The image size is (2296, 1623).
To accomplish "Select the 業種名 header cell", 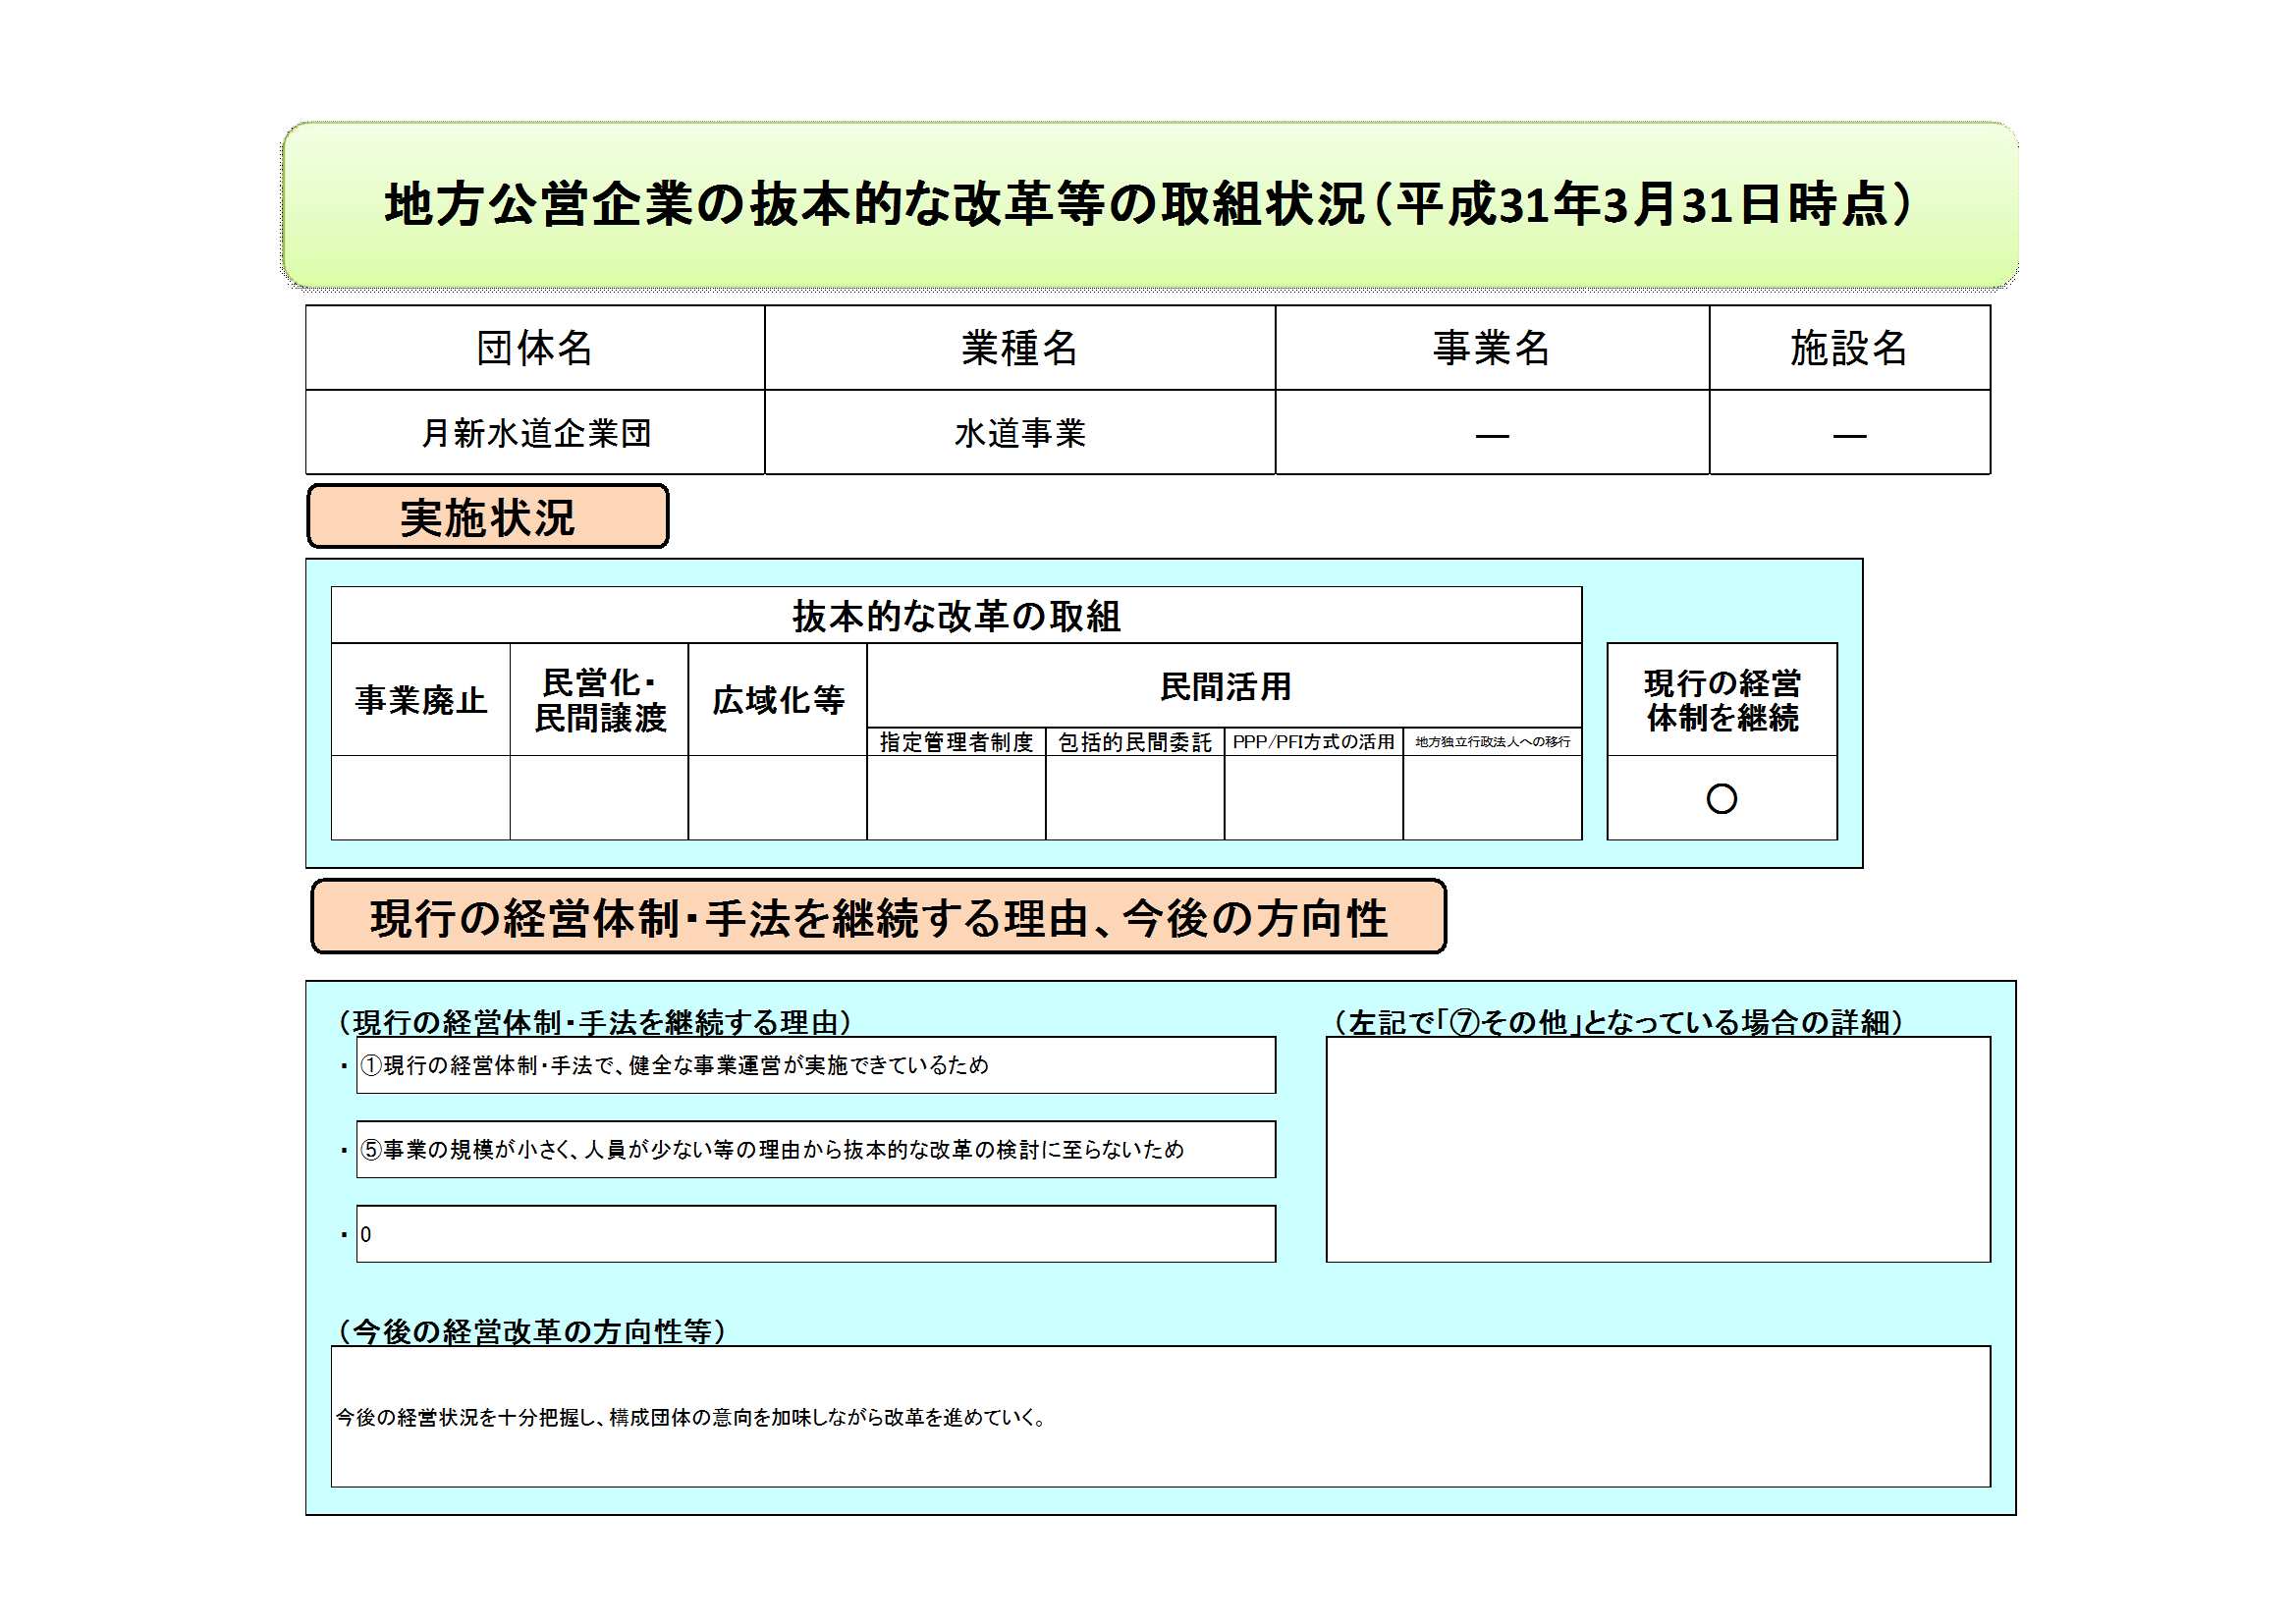I will 1020,348.
